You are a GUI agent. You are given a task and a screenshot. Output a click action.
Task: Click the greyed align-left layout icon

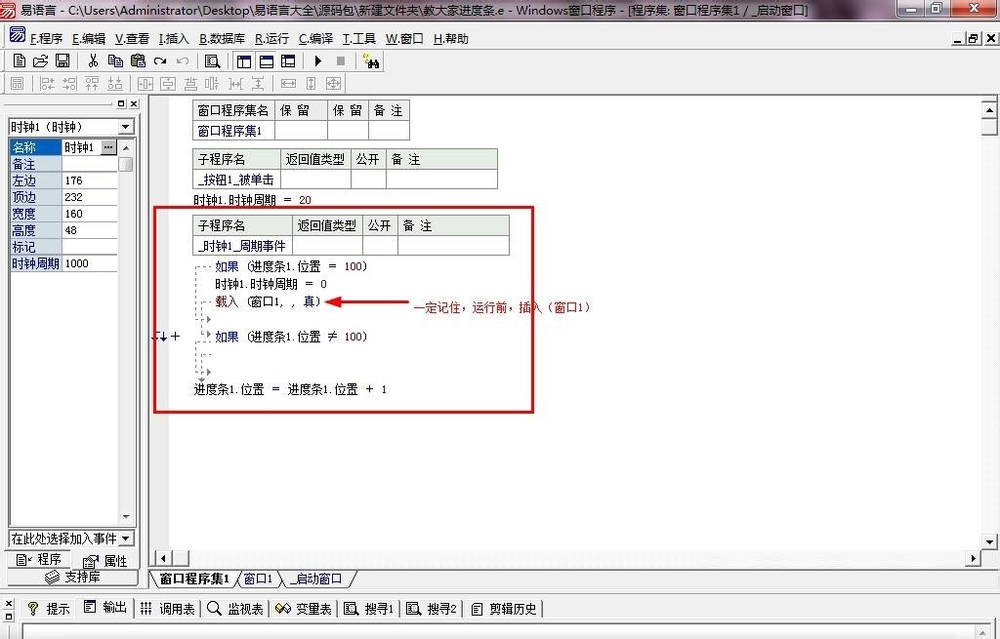47,84
